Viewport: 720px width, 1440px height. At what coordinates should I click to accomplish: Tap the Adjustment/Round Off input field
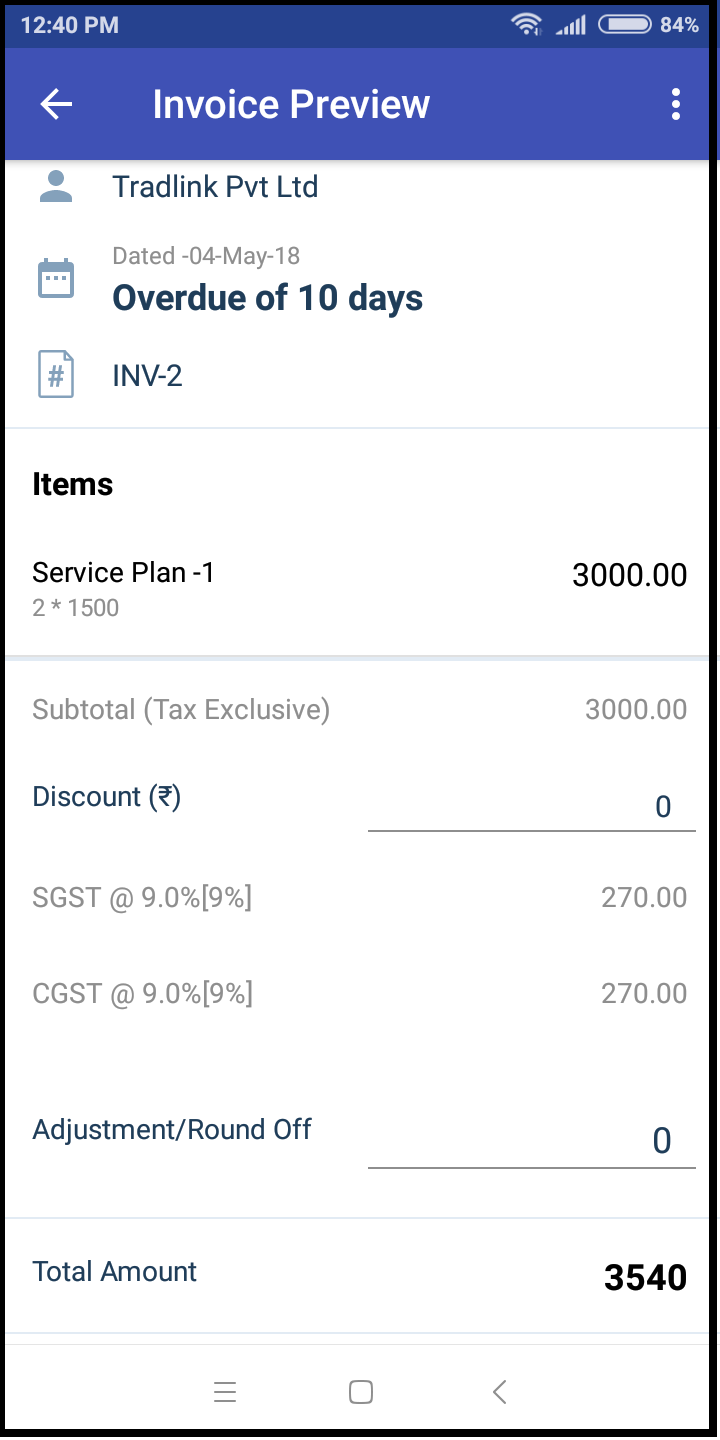coord(531,1140)
